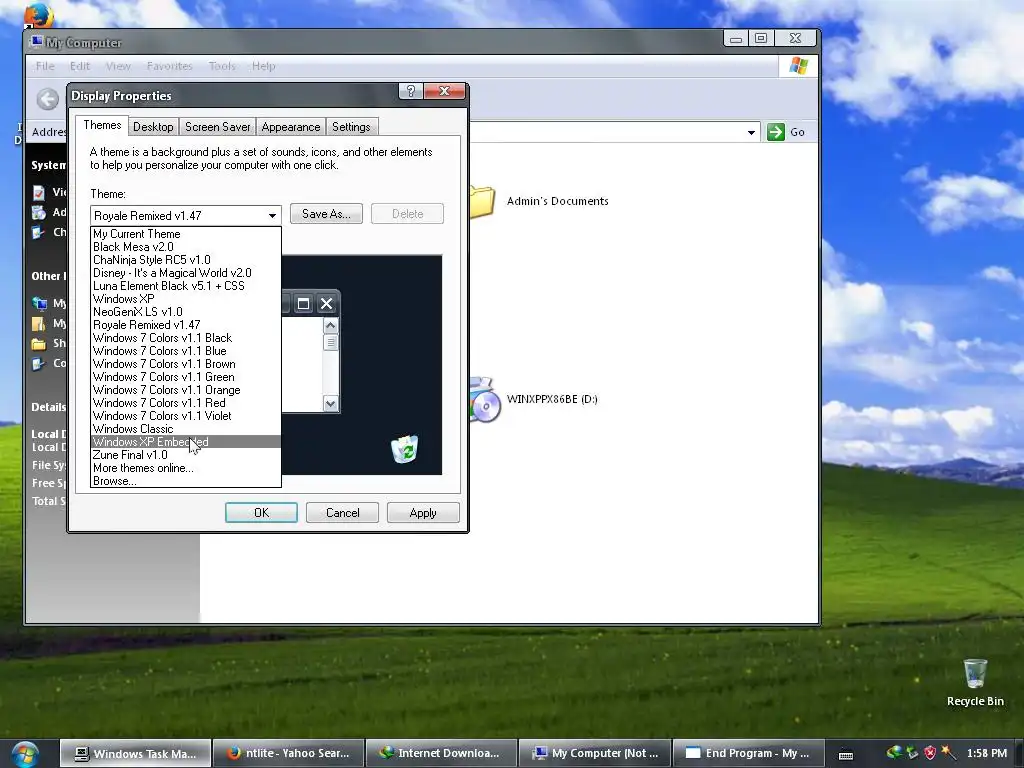The width and height of the screenshot is (1024, 768).
Task: Switch to My Computer (Not... taskbar button
Action: point(595,754)
